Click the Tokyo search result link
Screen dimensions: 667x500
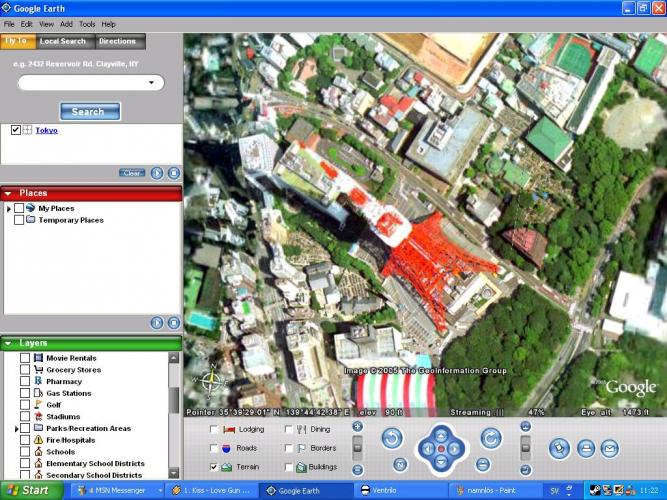click(x=46, y=130)
